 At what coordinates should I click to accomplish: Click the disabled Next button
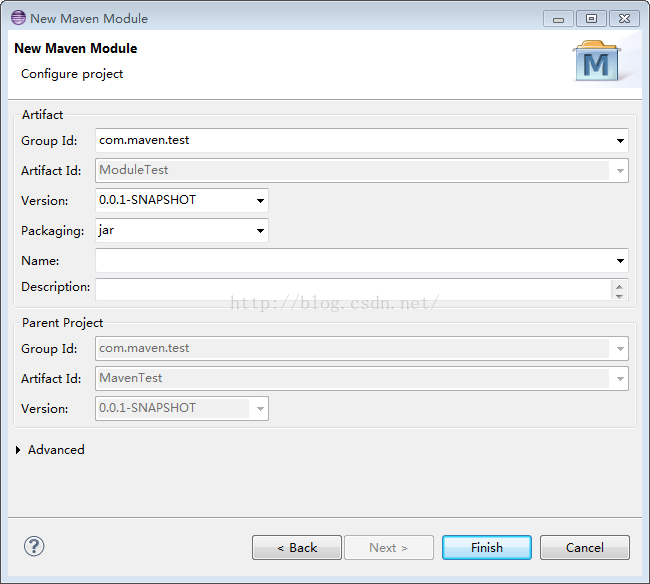click(x=389, y=548)
